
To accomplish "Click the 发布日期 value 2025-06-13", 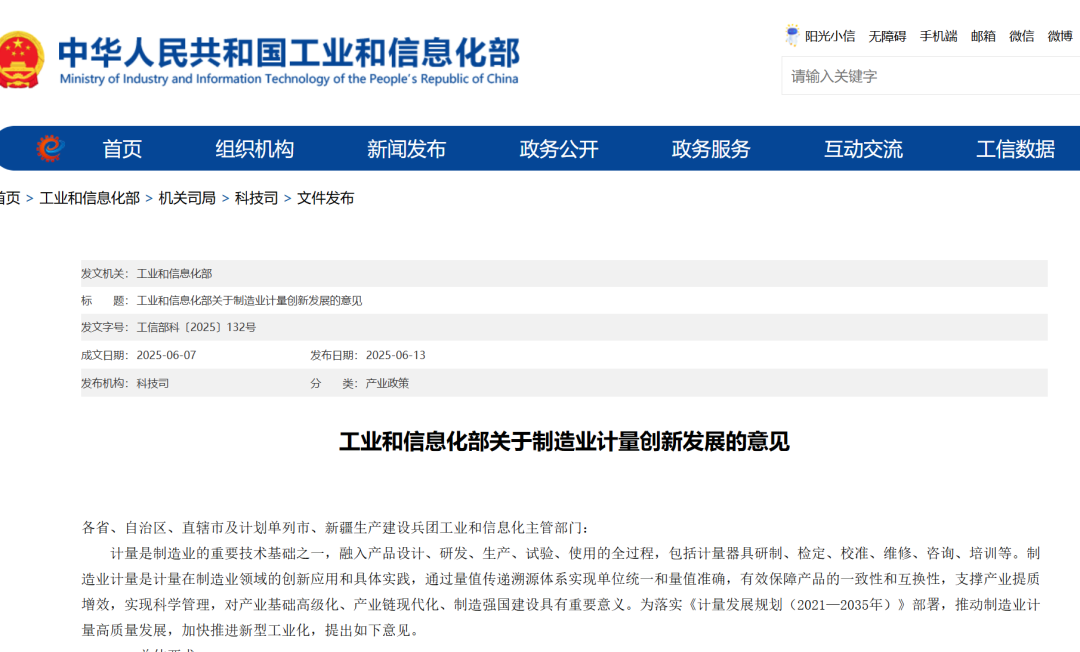I will coord(395,355).
